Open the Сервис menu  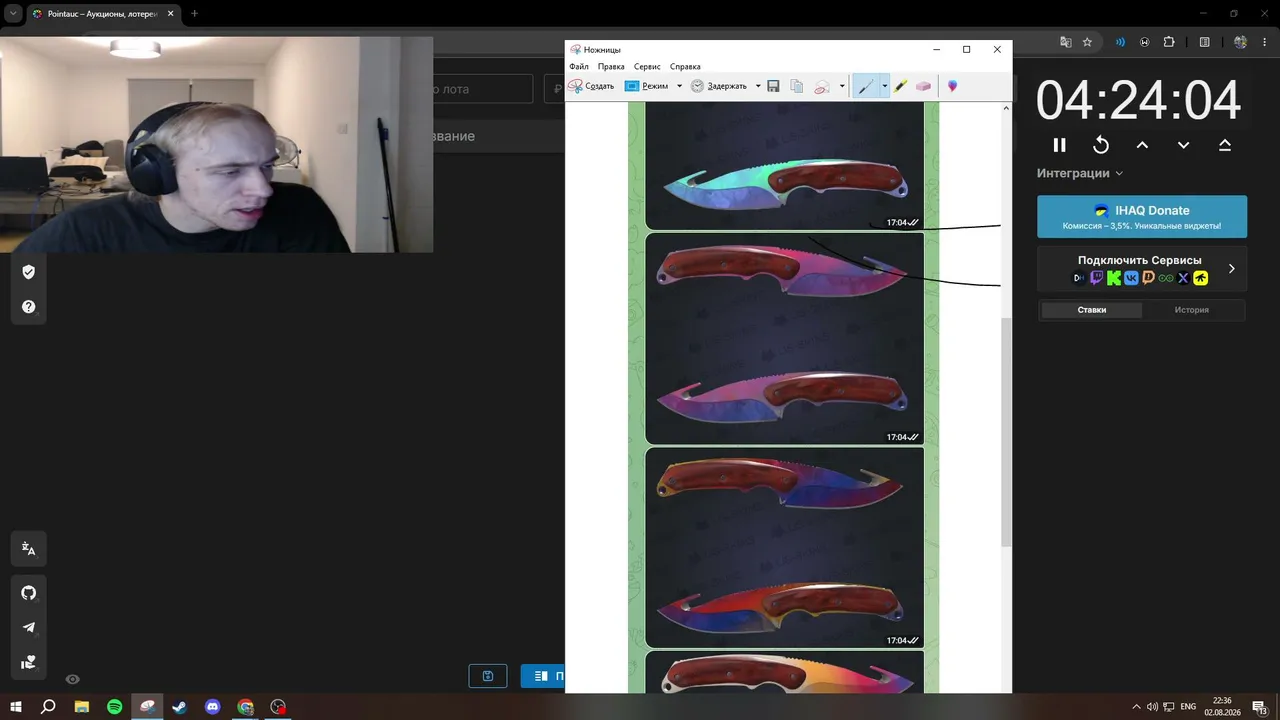click(x=647, y=66)
